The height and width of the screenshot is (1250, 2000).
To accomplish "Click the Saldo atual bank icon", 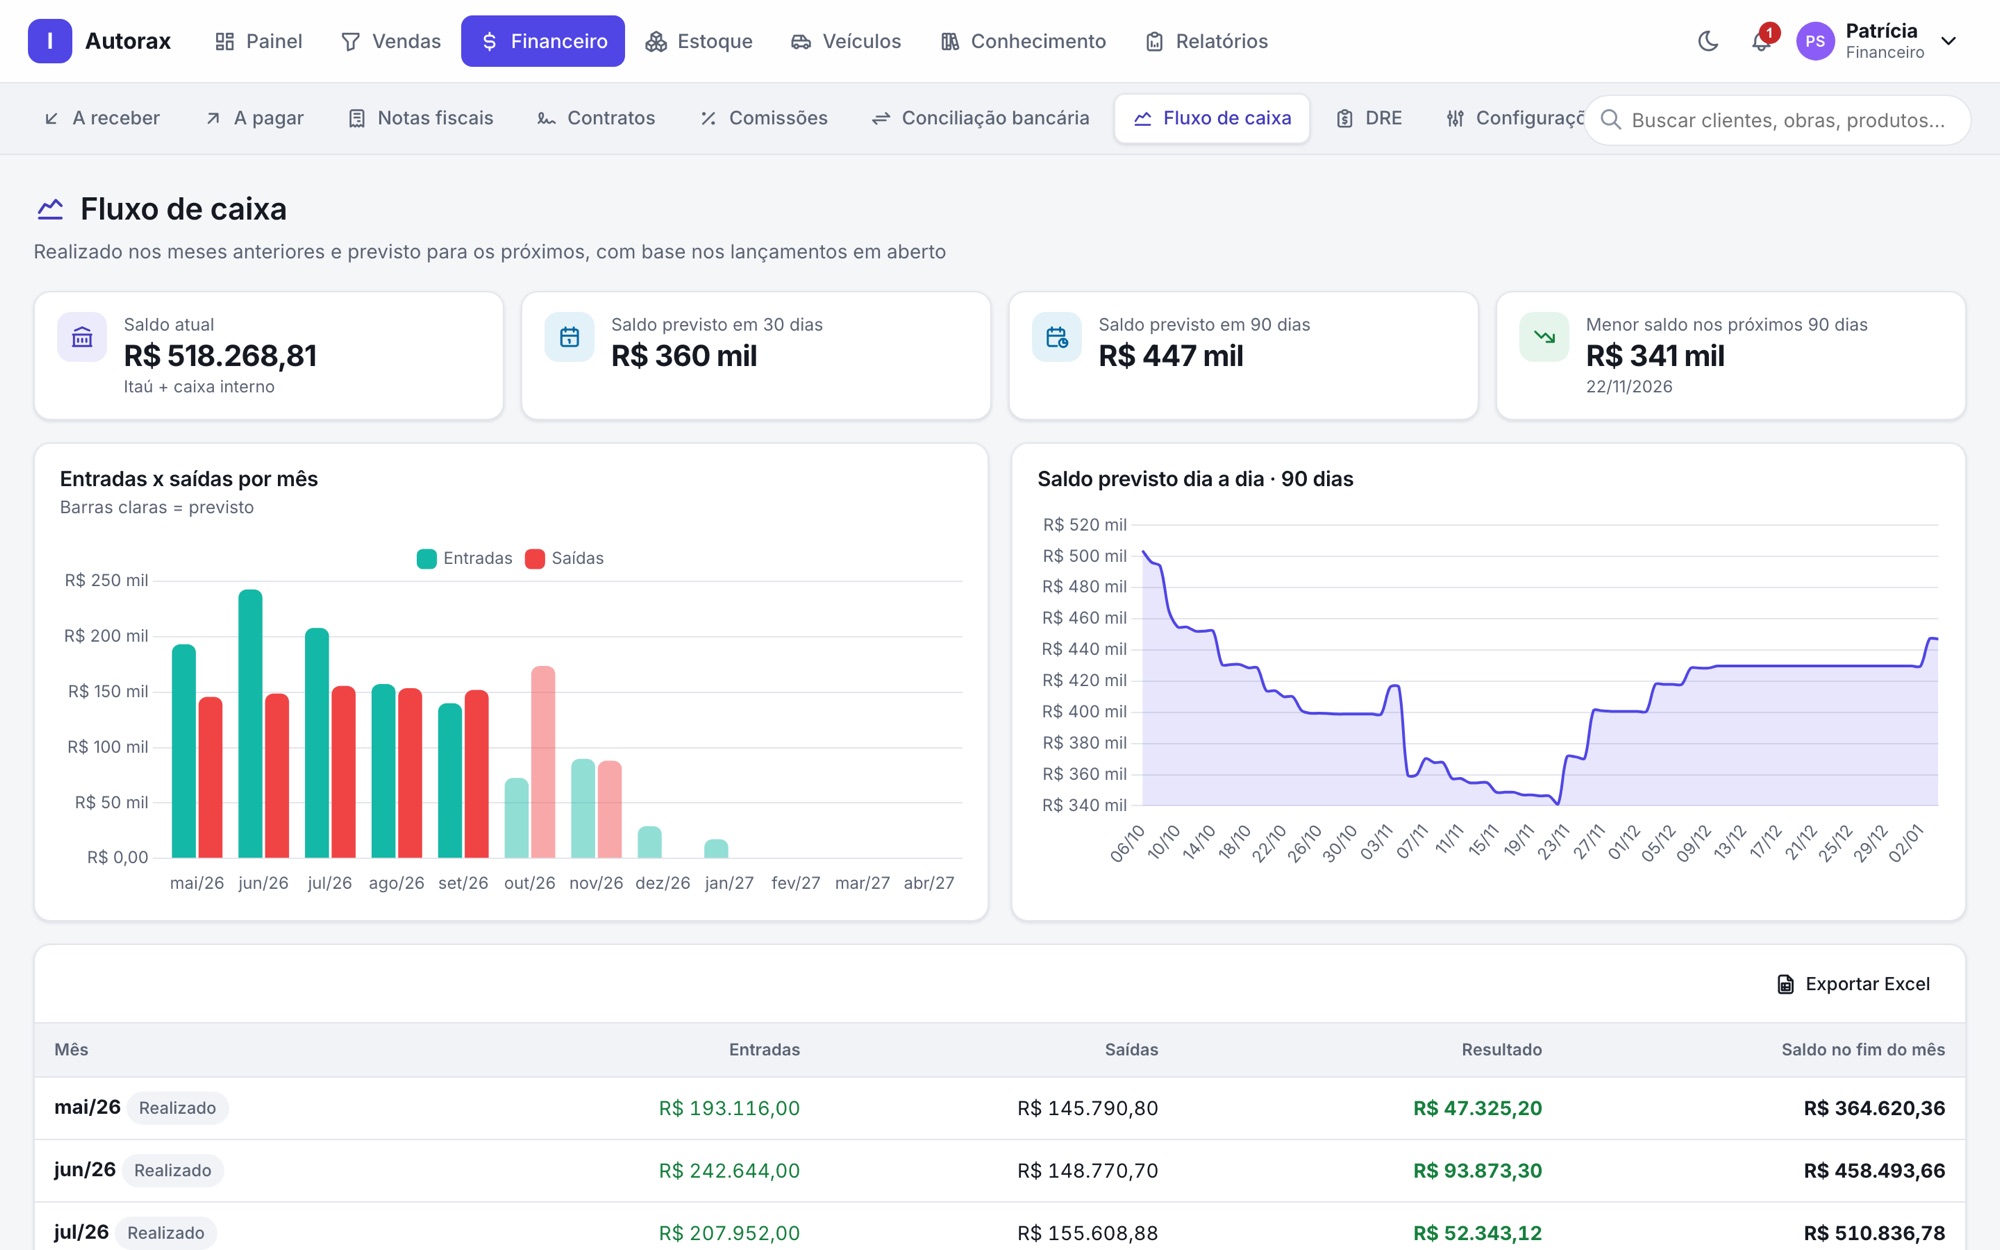I will click(x=82, y=337).
